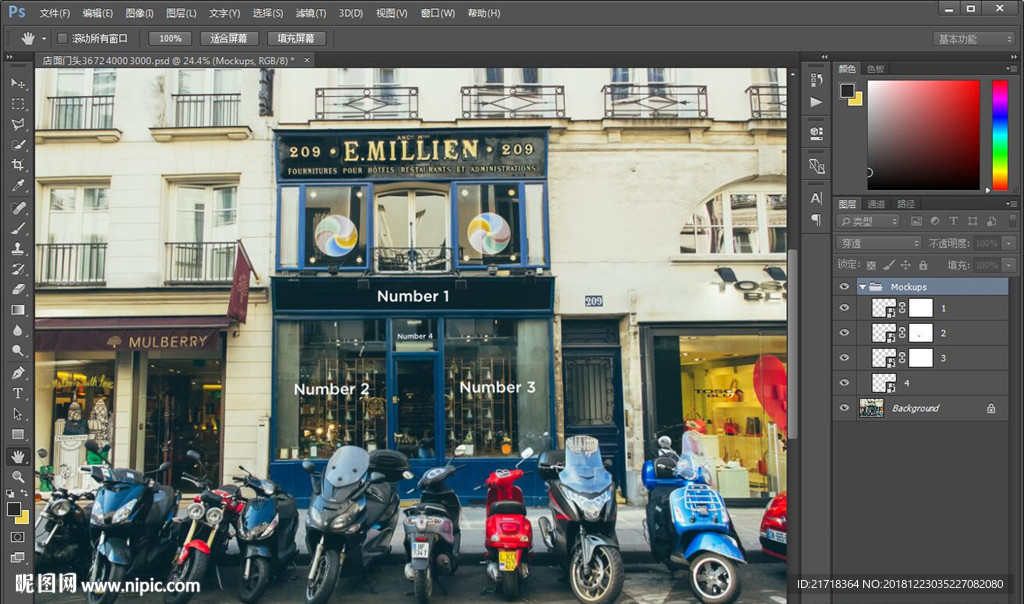Select the Zoom tool in toolbox
Viewport: 1024px width, 604px height.
coord(18,476)
